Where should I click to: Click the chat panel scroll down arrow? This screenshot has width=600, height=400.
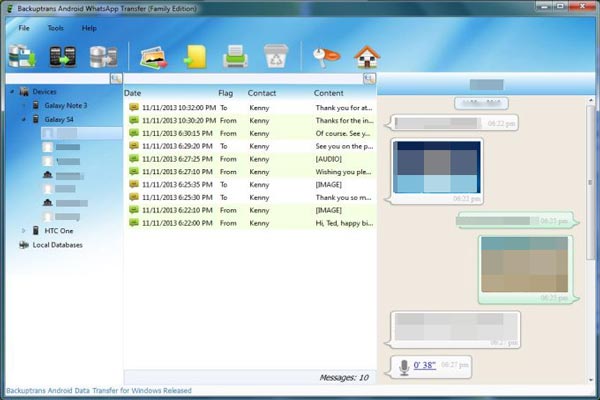pos(591,380)
